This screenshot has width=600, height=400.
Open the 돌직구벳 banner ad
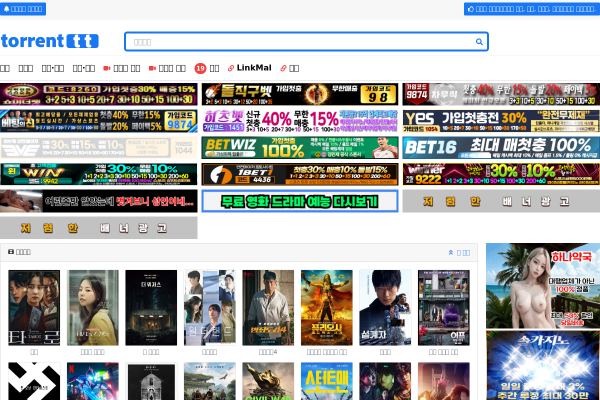click(x=300, y=94)
